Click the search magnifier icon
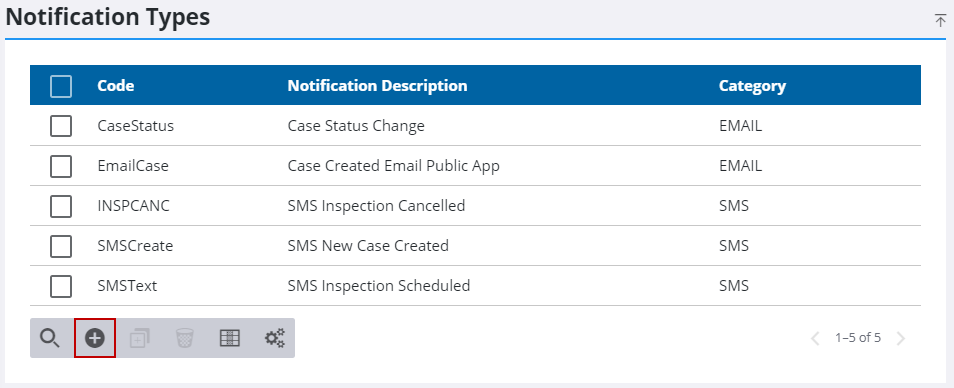This screenshot has height=388, width=954. click(50, 338)
